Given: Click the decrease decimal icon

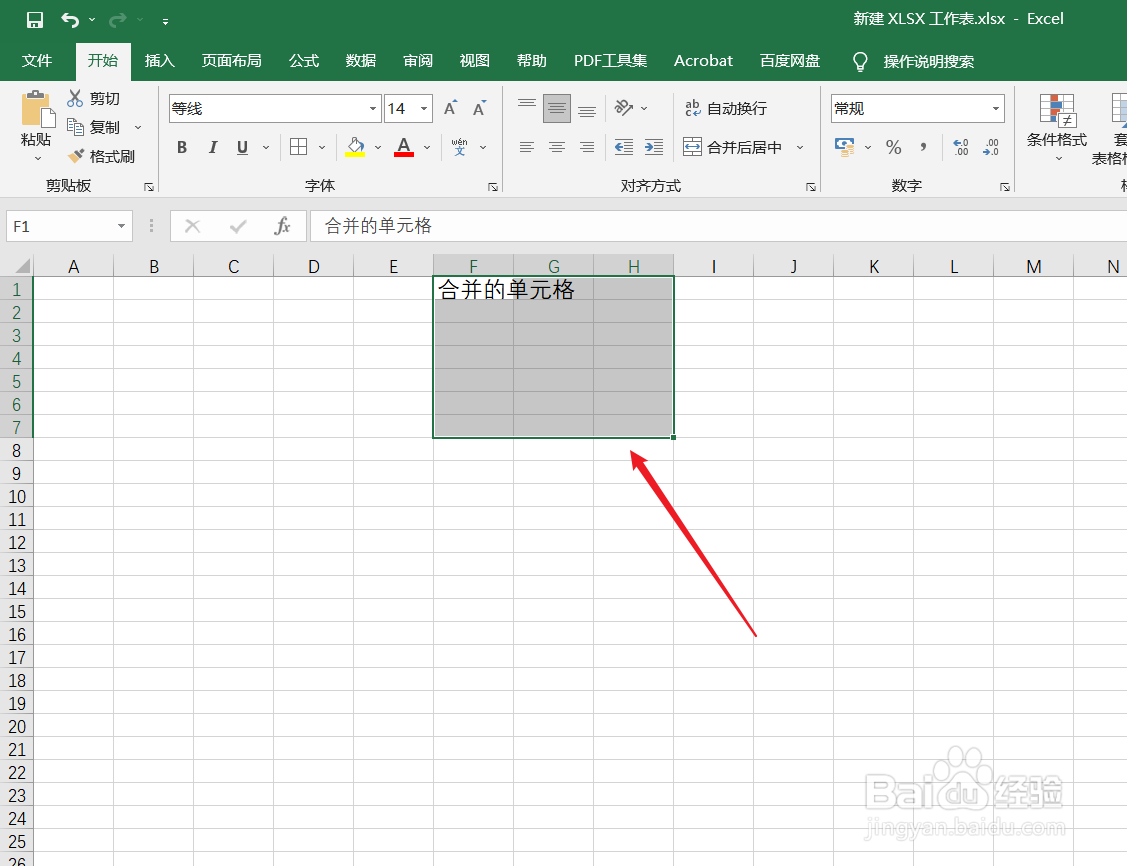Looking at the screenshot, I should (x=991, y=147).
